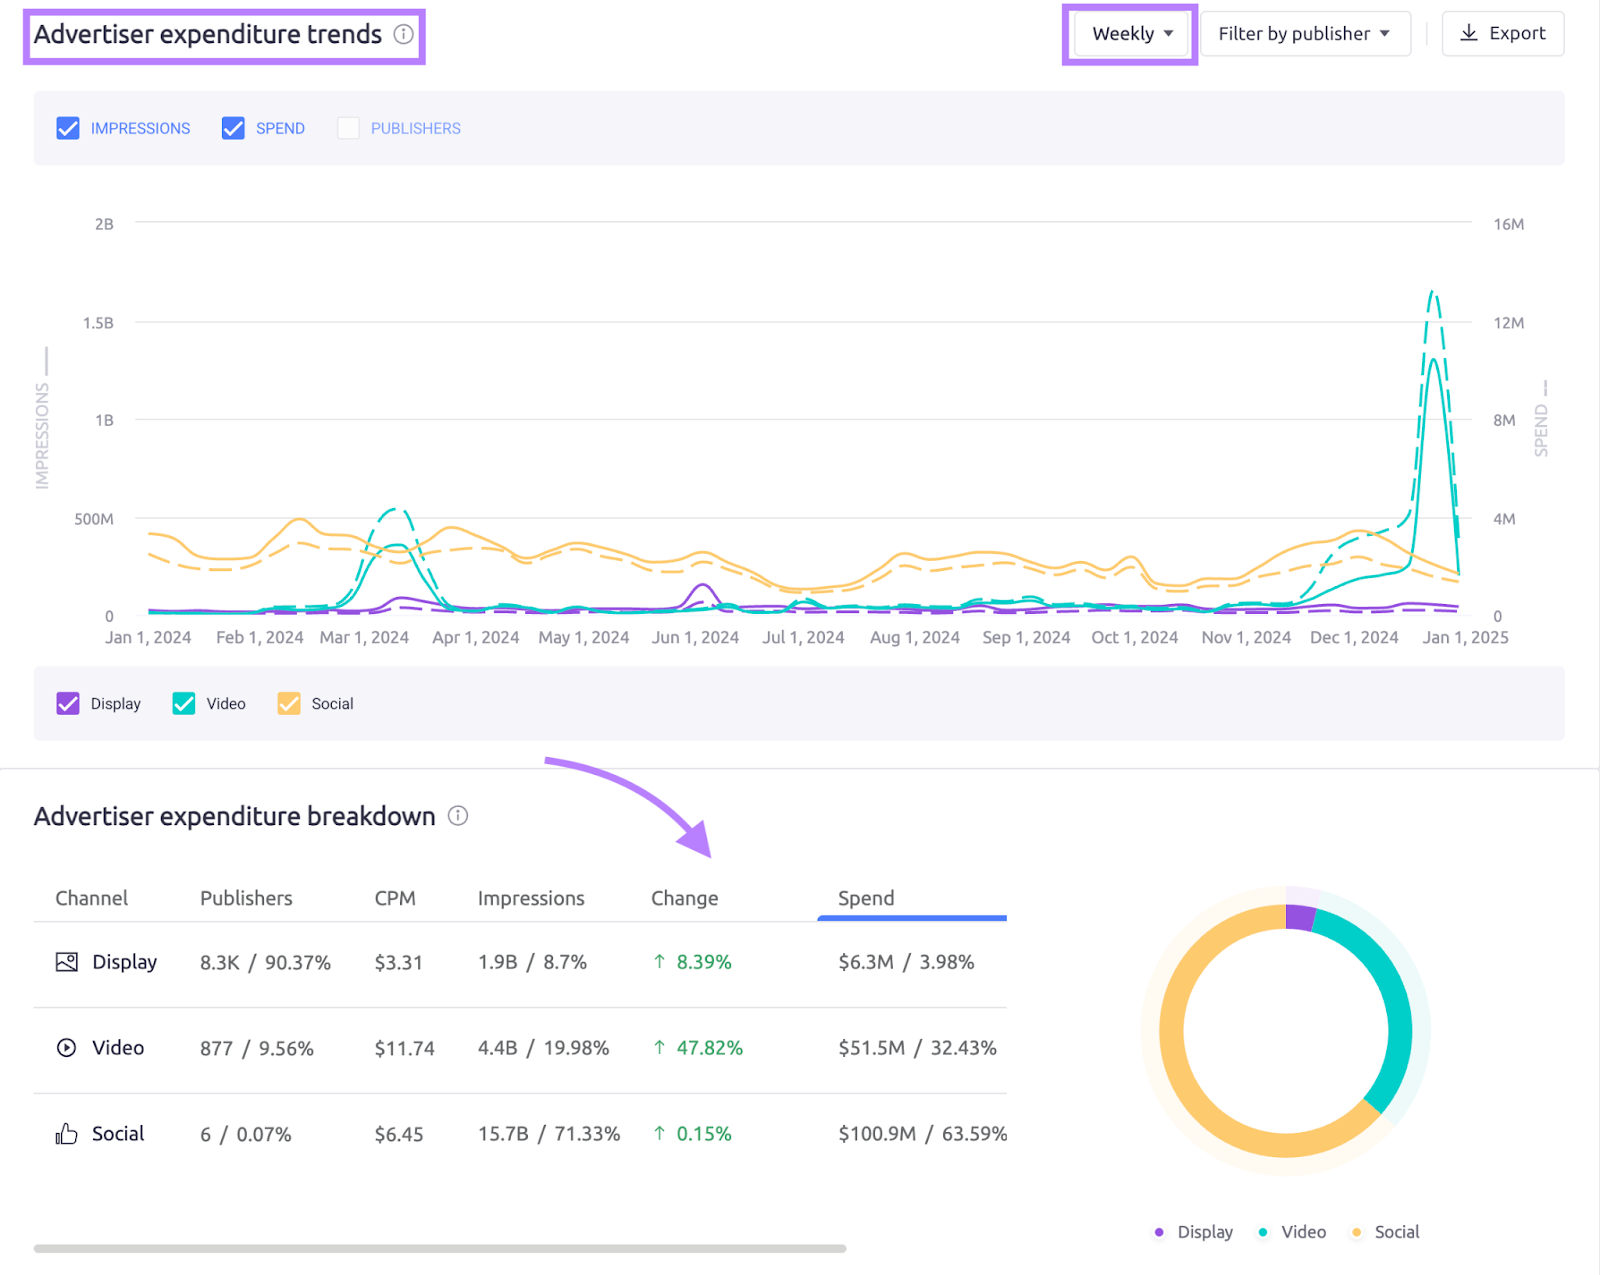Click the $51.5M / 32.43% spend cell
Screen dimensions: 1600x1275
tap(917, 1048)
